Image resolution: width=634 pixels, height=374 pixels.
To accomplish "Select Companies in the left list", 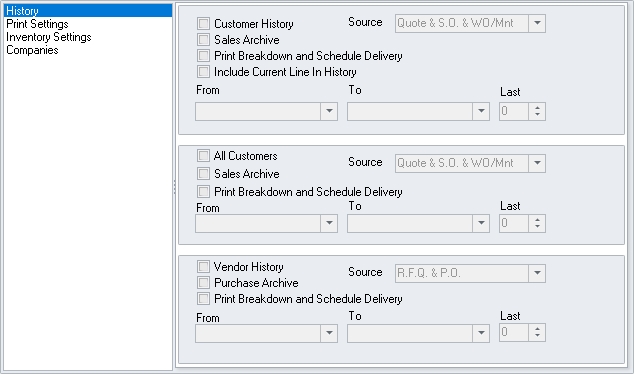I will pyautogui.click(x=32, y=50).
